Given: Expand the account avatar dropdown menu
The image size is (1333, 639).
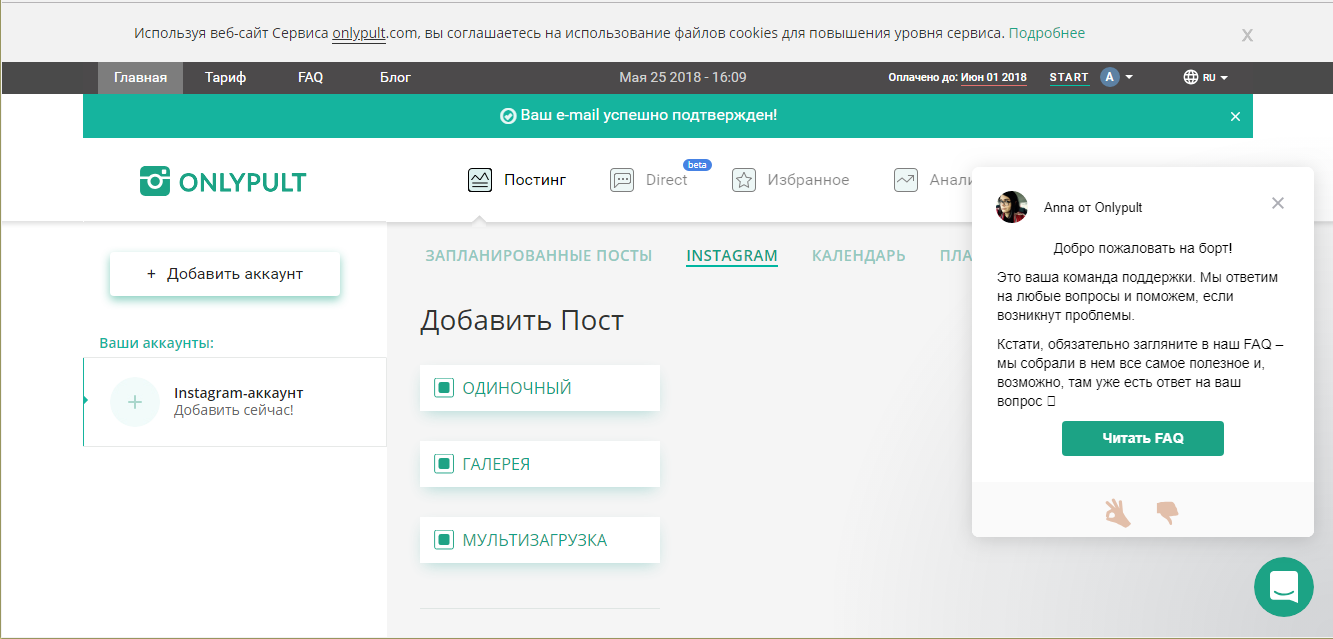Looking at the screenshot, I should pyautogui.click(x=1120, y=76).
